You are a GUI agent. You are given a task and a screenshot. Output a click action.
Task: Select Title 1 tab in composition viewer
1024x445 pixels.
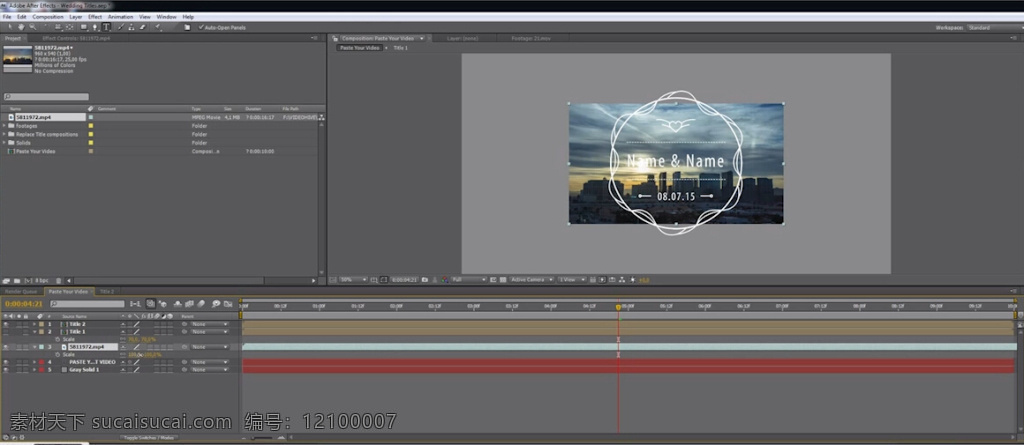coord(400,48)
